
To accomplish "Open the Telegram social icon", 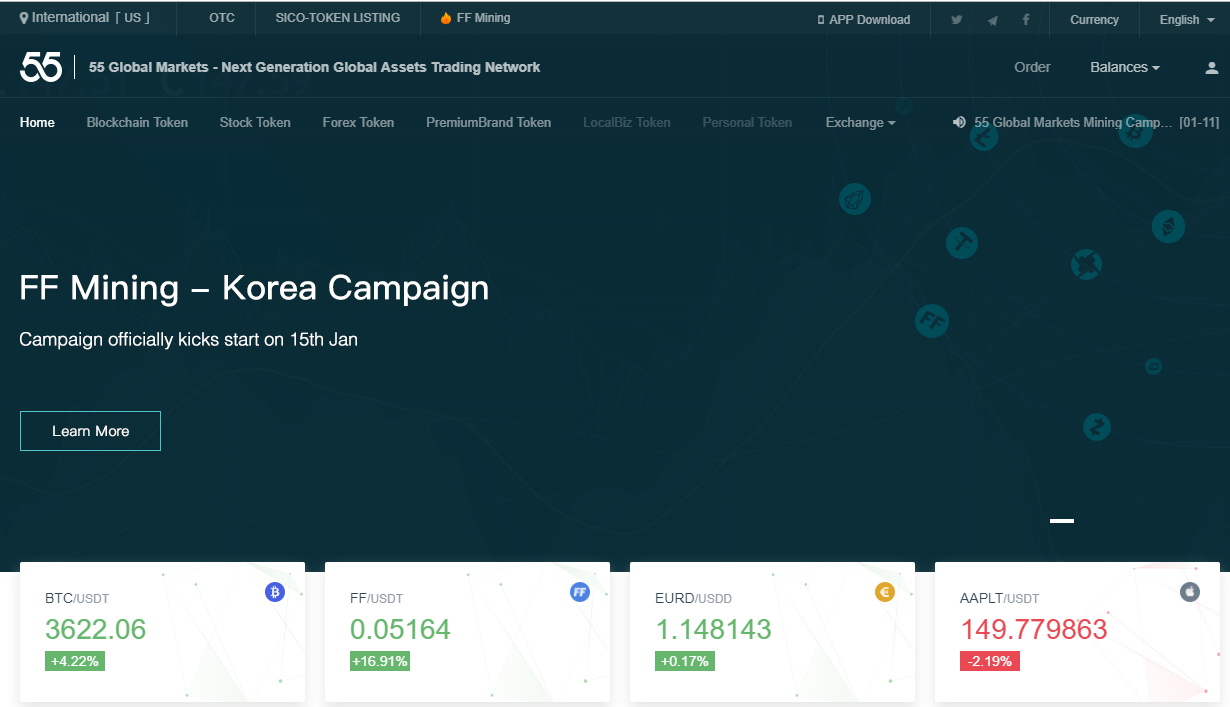I will click(992, 19).
